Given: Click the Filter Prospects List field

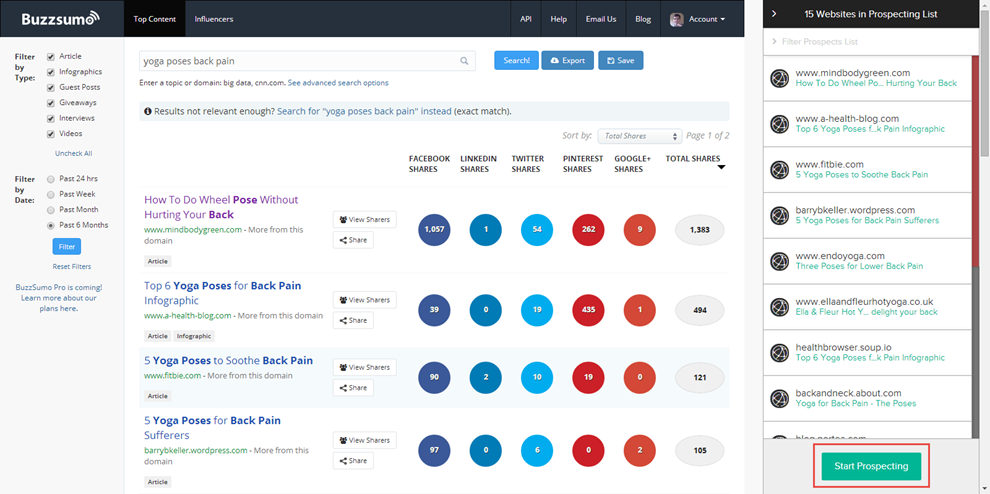Looking at the screenshot, I should pyautogui.click(x=870, y=42).
